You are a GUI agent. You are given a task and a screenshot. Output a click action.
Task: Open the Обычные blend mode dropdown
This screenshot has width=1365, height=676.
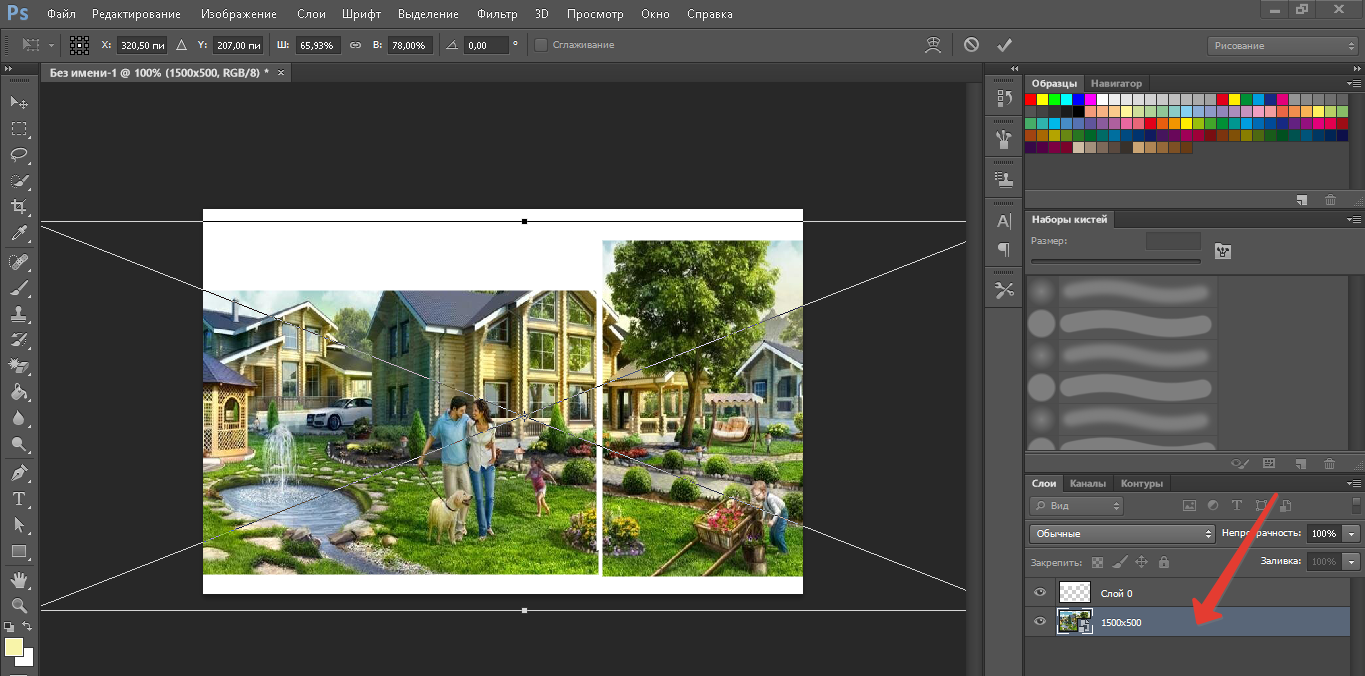pos(1121,534)
